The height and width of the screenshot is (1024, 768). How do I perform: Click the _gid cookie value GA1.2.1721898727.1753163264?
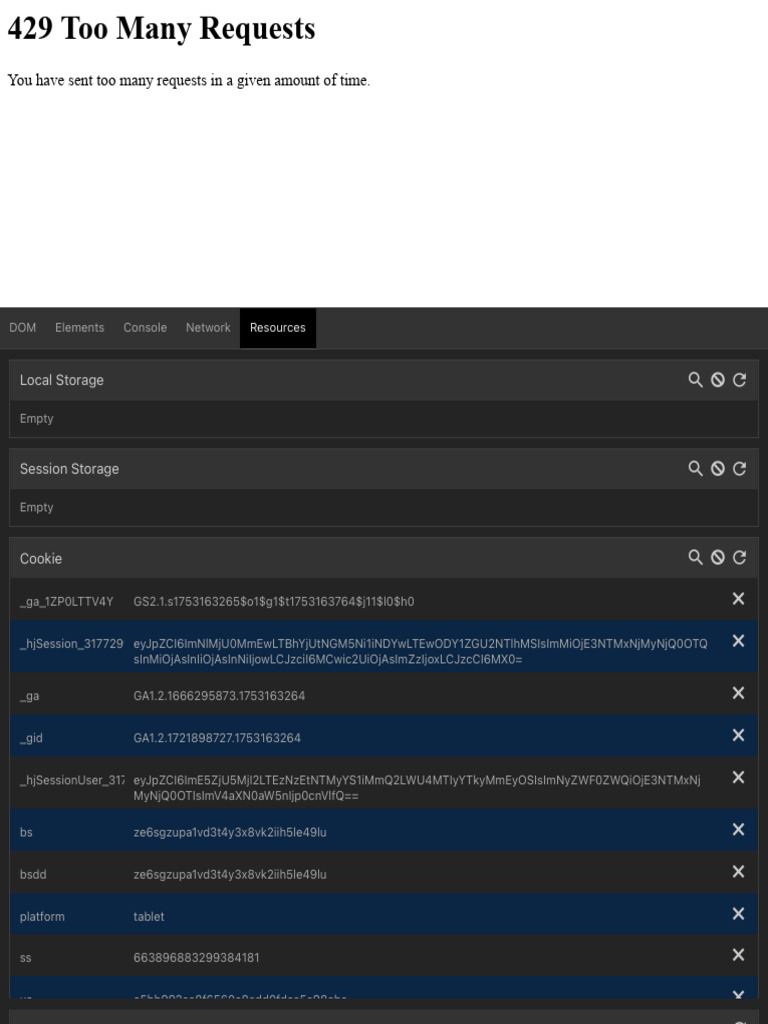coord(217,738)
